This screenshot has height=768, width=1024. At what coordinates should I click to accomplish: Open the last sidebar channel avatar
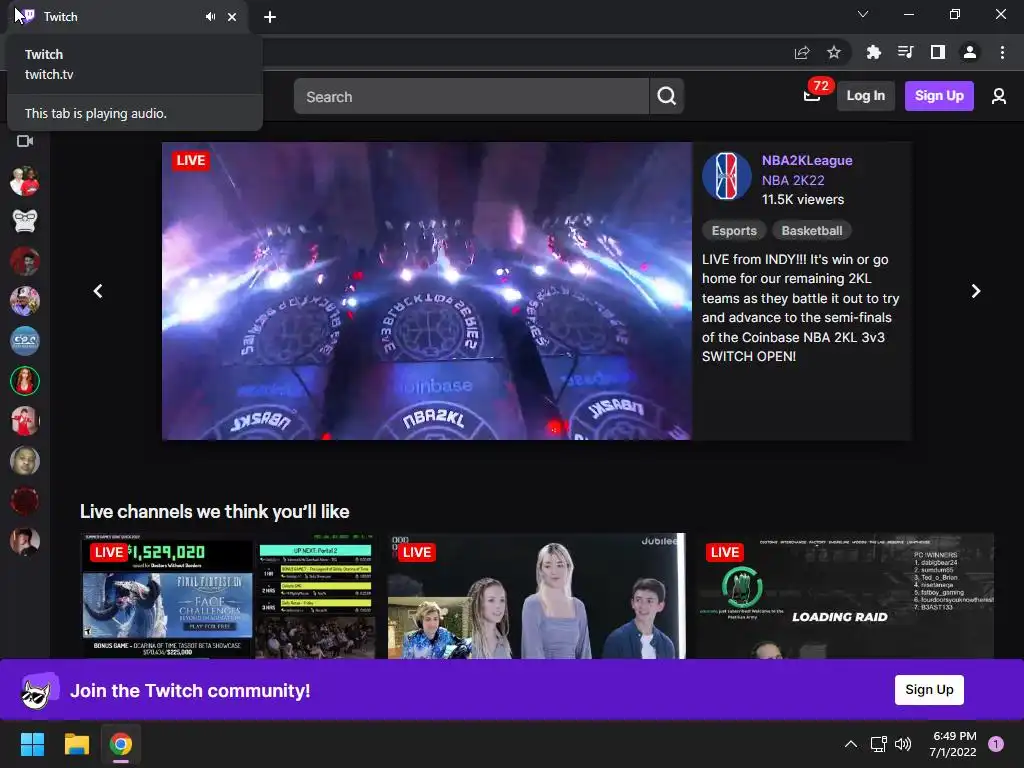tap(25, 541)
